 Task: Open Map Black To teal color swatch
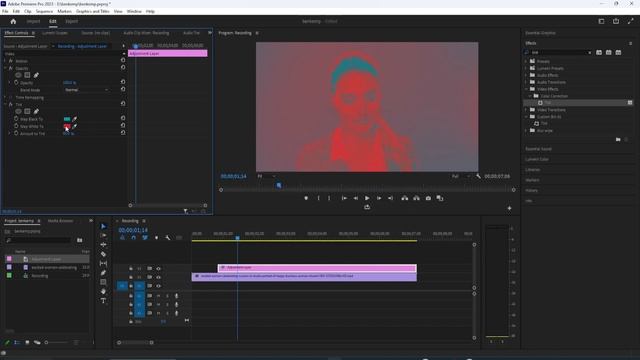pos(67,119)
